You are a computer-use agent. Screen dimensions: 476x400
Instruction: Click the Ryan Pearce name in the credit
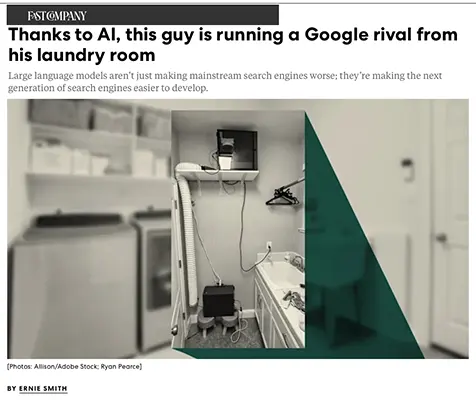(x=120, y=367)
